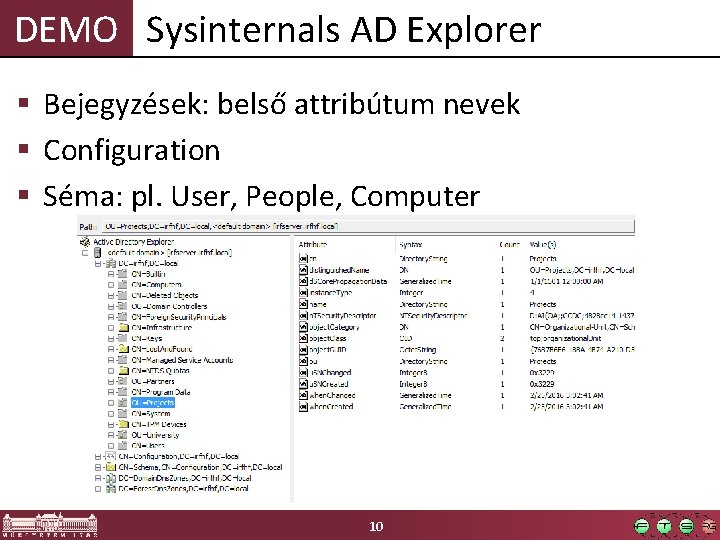This screenshot has height=540, width=720.
Task: Click the NTSecurityDescriptor syntax cell
Action: pyautogui.click(x=433, y=315)
